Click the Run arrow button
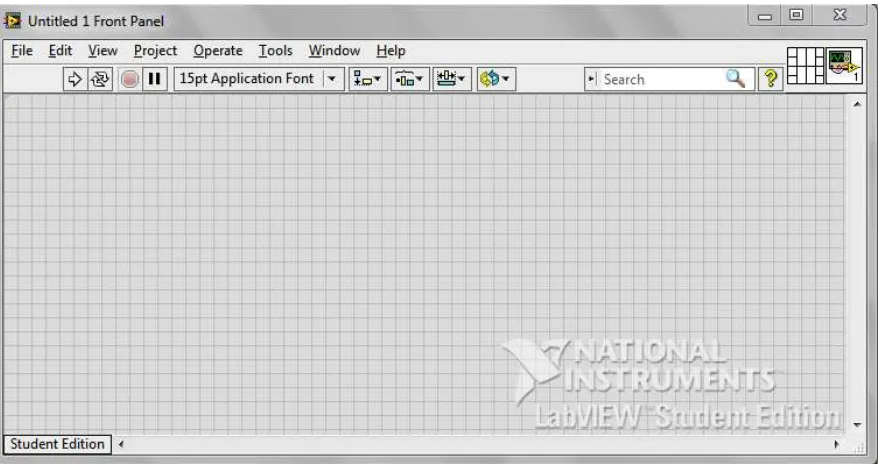 [x=74, y=79]
